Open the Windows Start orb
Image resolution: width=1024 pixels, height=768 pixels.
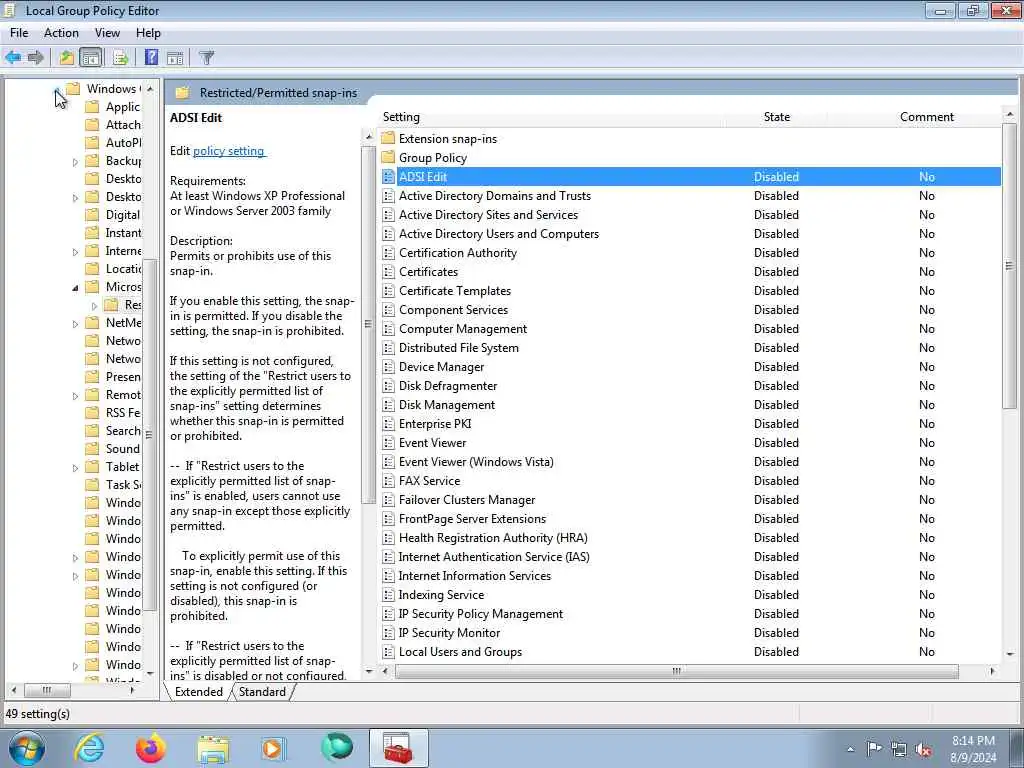(x=27, y=748)
